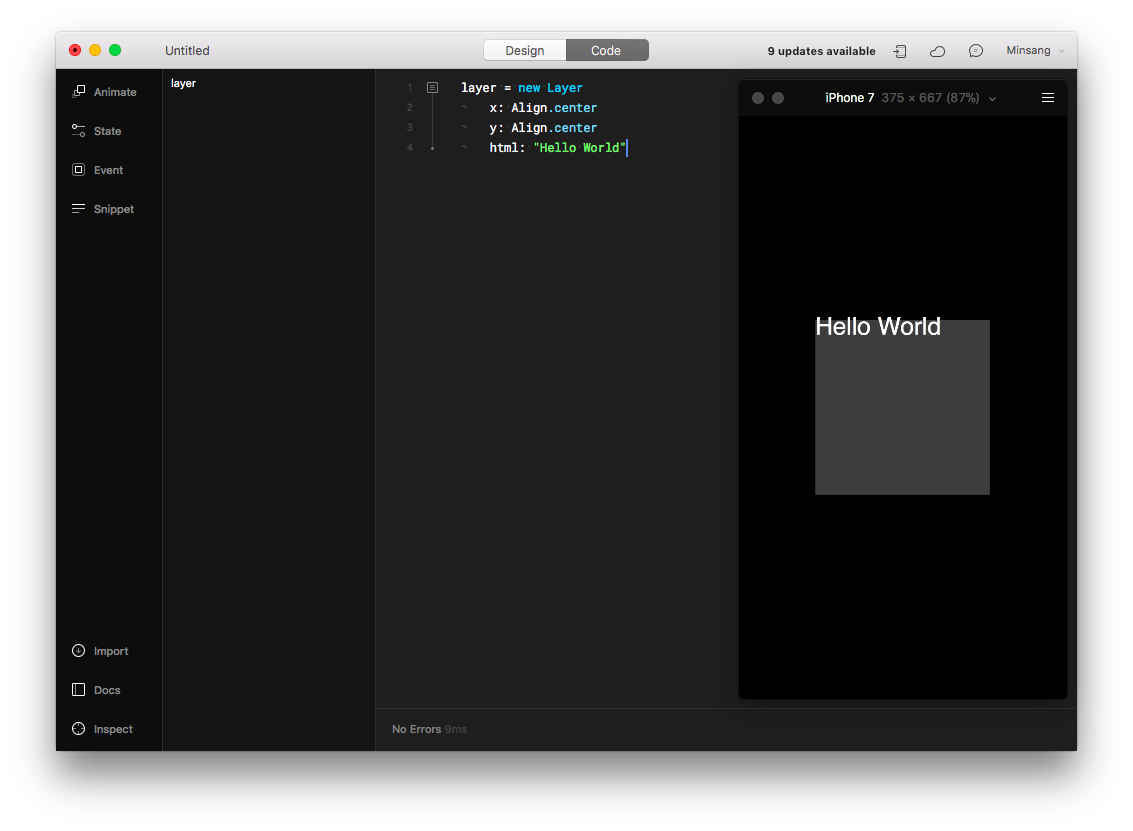The width and height of the screenshot is (1133, 831).
Task: Open the State panel icon
Action: (x=79, y=131)
